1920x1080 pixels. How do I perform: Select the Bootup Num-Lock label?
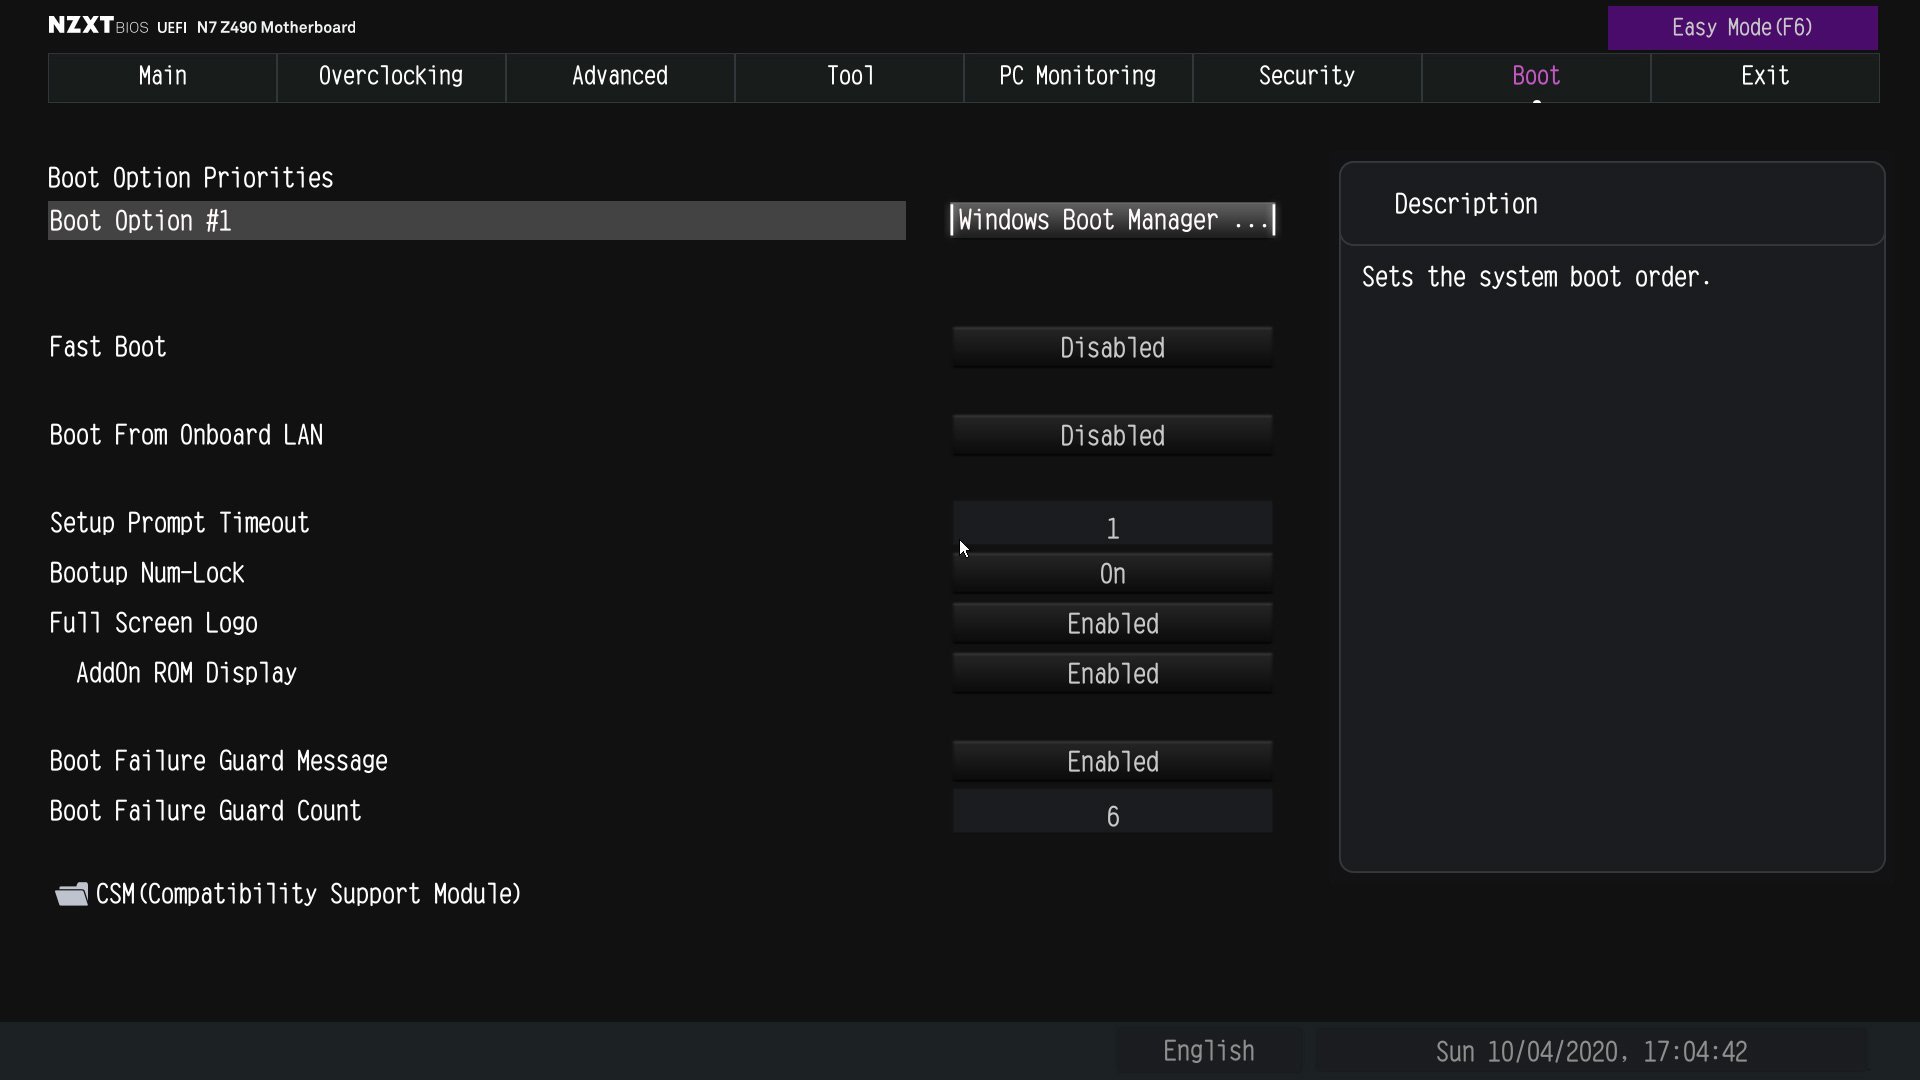(x=147, y=573)
